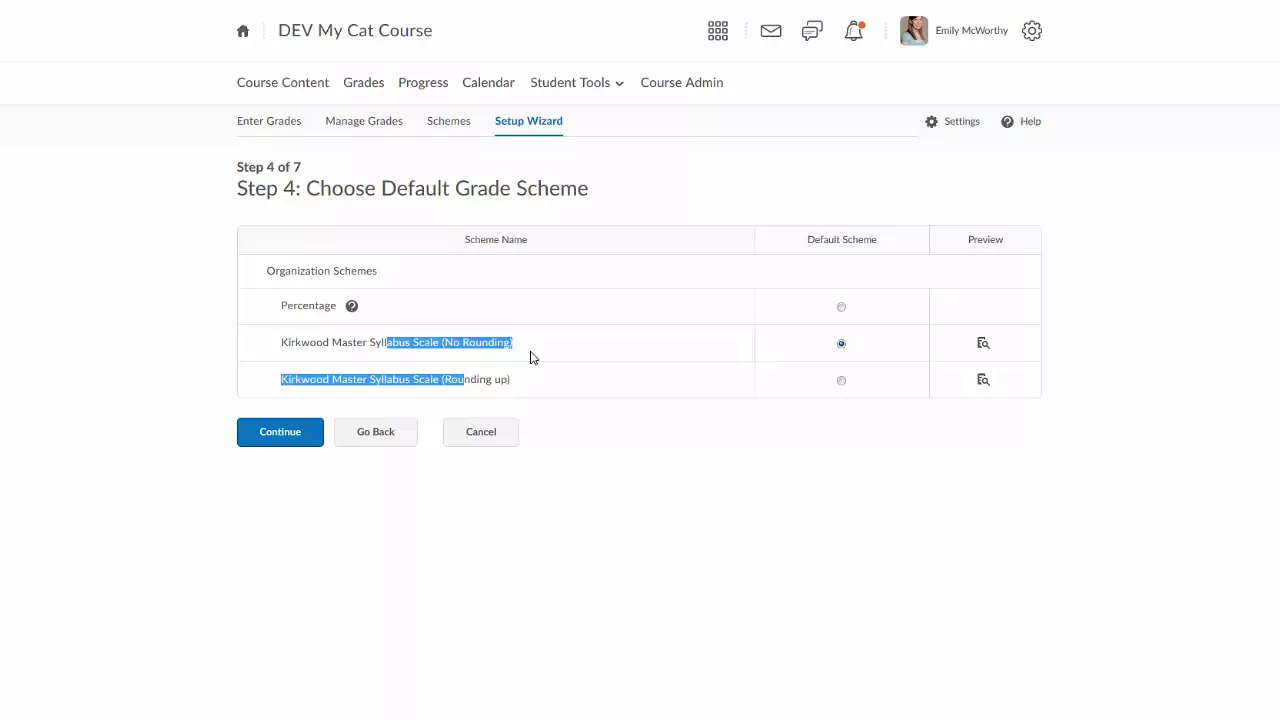Click the 'Percentage' scheme name
This screenshot has height=720, width=1280.
tap(308, 306)
